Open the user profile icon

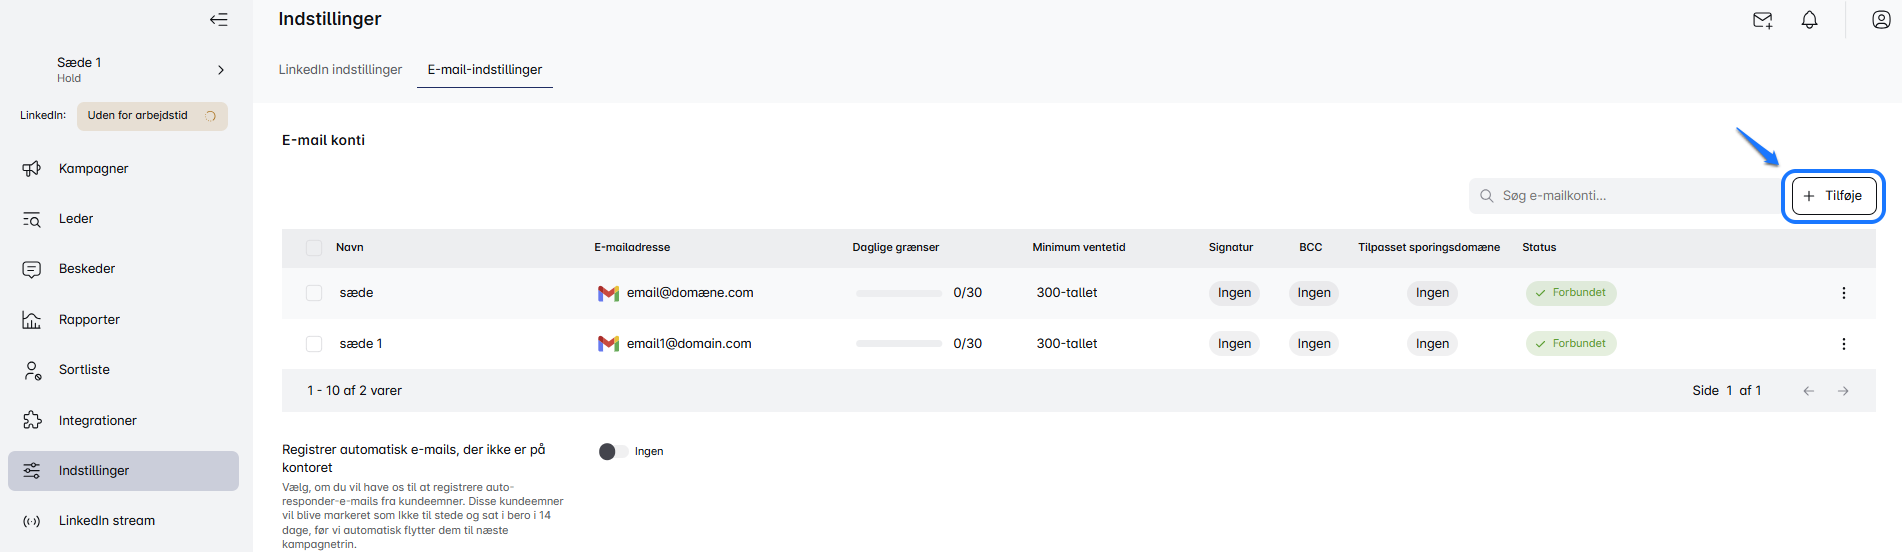1880,20
